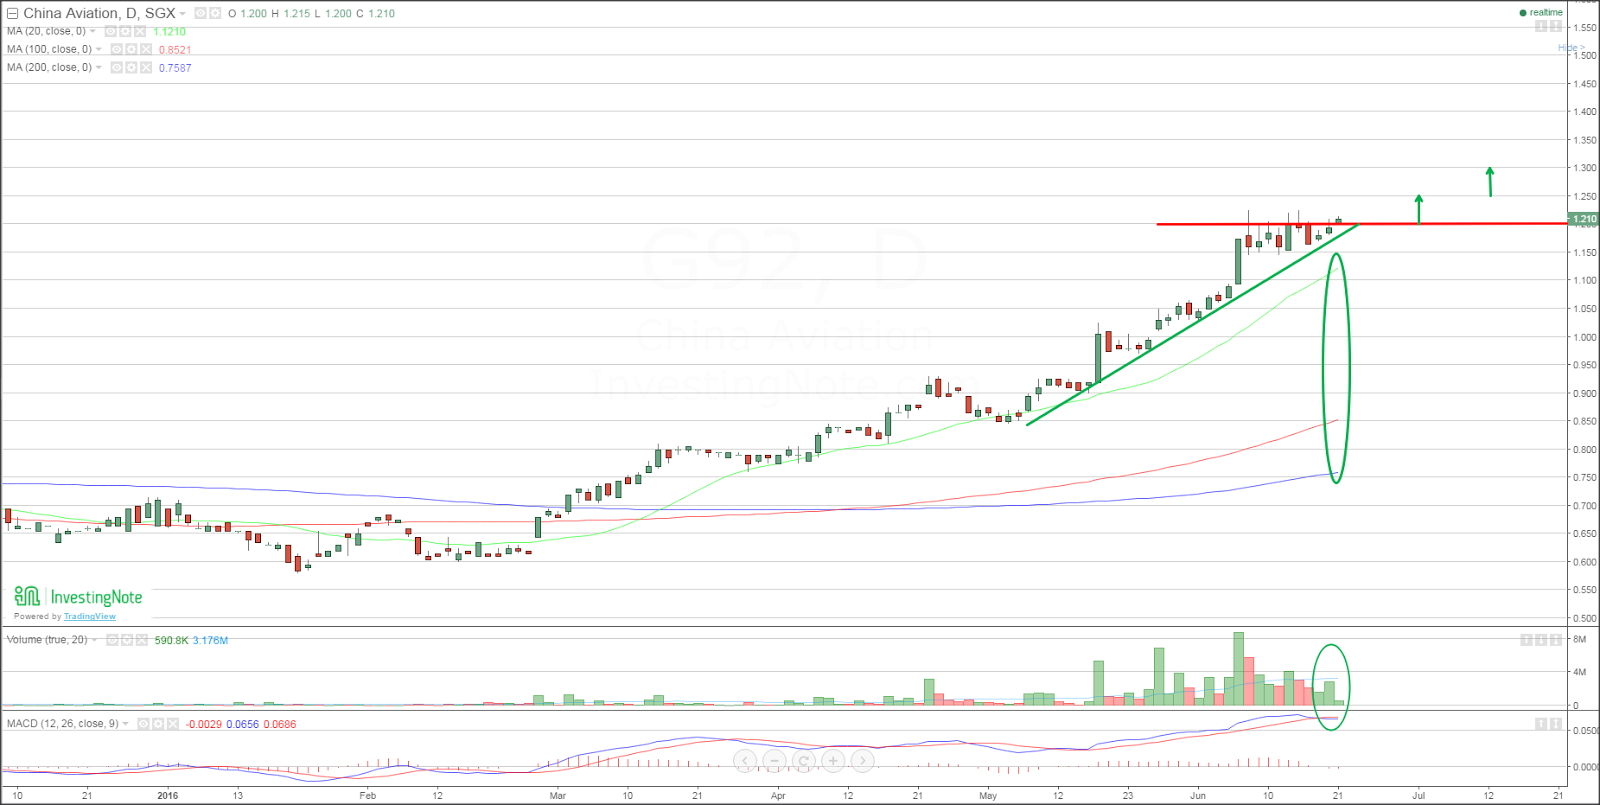Click the 1.210 current price label on axis
Viewport: 1600px width, 805px height.
coord(1583,219)
